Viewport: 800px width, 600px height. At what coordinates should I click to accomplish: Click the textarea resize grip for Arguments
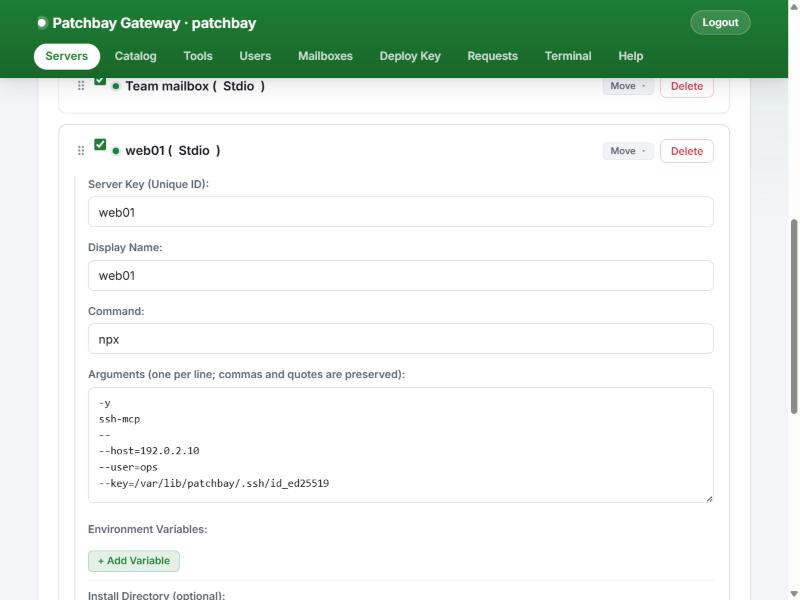coord(709,498)
